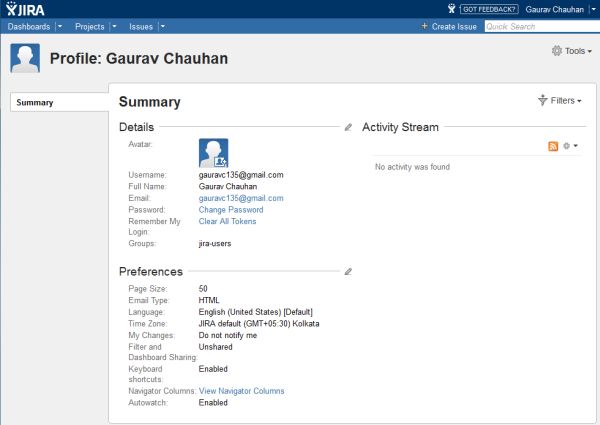Edit Preferences with the pencil icon

pyautogui.click(x=348, y=272)
